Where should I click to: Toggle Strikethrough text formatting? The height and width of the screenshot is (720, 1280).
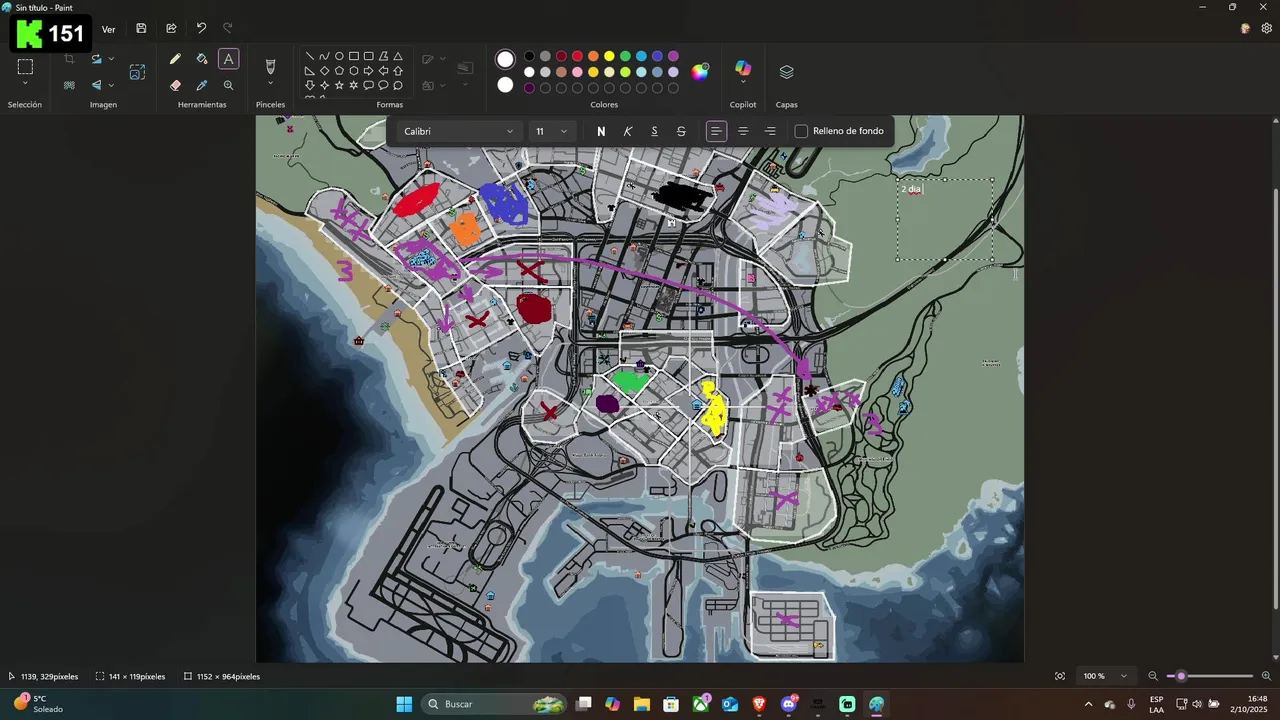[681, 131]
